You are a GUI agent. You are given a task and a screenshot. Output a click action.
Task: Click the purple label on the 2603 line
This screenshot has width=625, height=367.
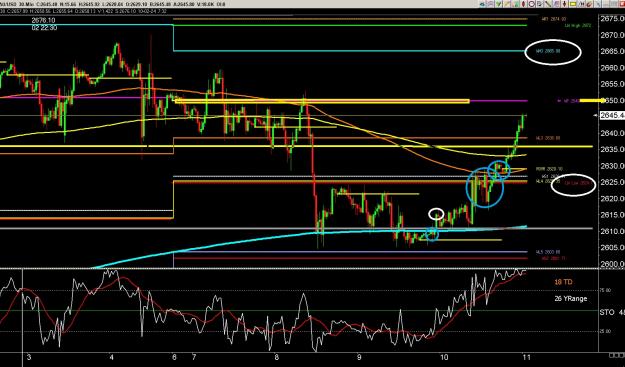548,252
